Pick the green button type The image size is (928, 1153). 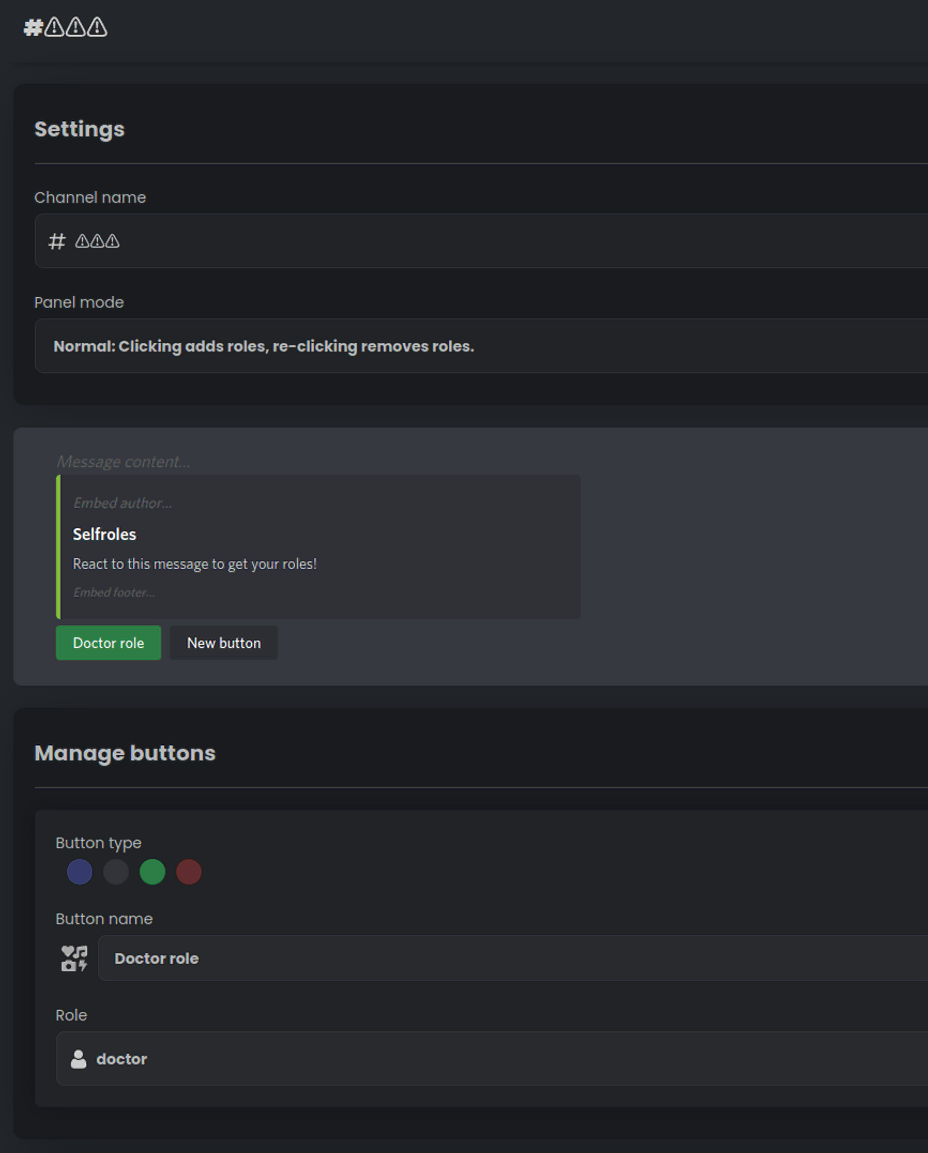[152, 872]
